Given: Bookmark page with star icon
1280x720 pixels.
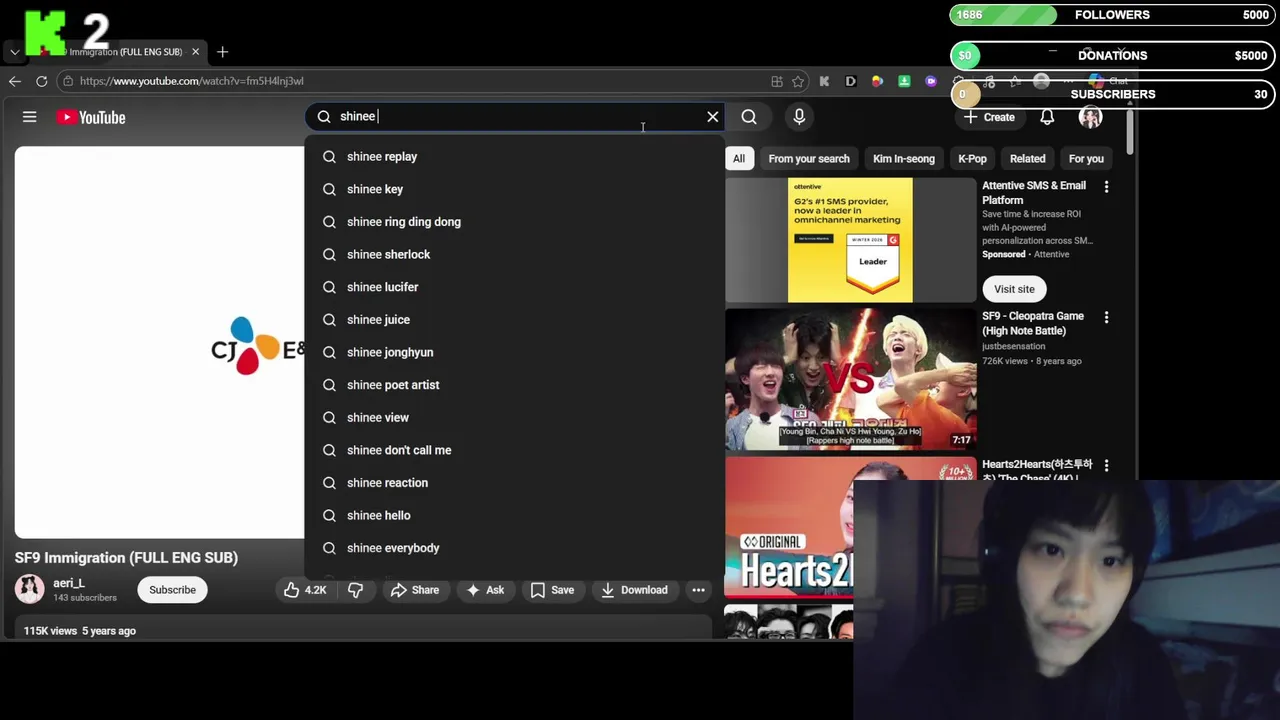Looking at the screenshot, I should (798, 81).
